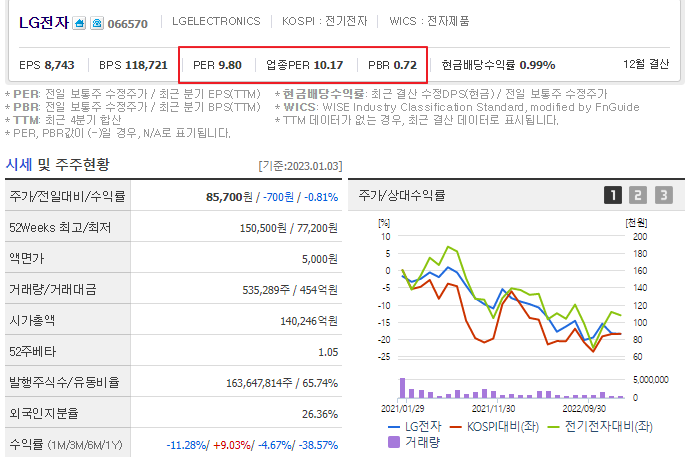Image resolution: width=689 pixels, height=457 pixels.
Task: Open the homepage icon next to LG전자
Action: point(80,23)
